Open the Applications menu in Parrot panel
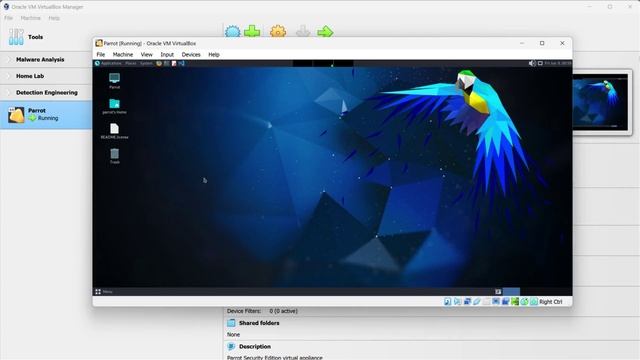 [x=111, y=63]
